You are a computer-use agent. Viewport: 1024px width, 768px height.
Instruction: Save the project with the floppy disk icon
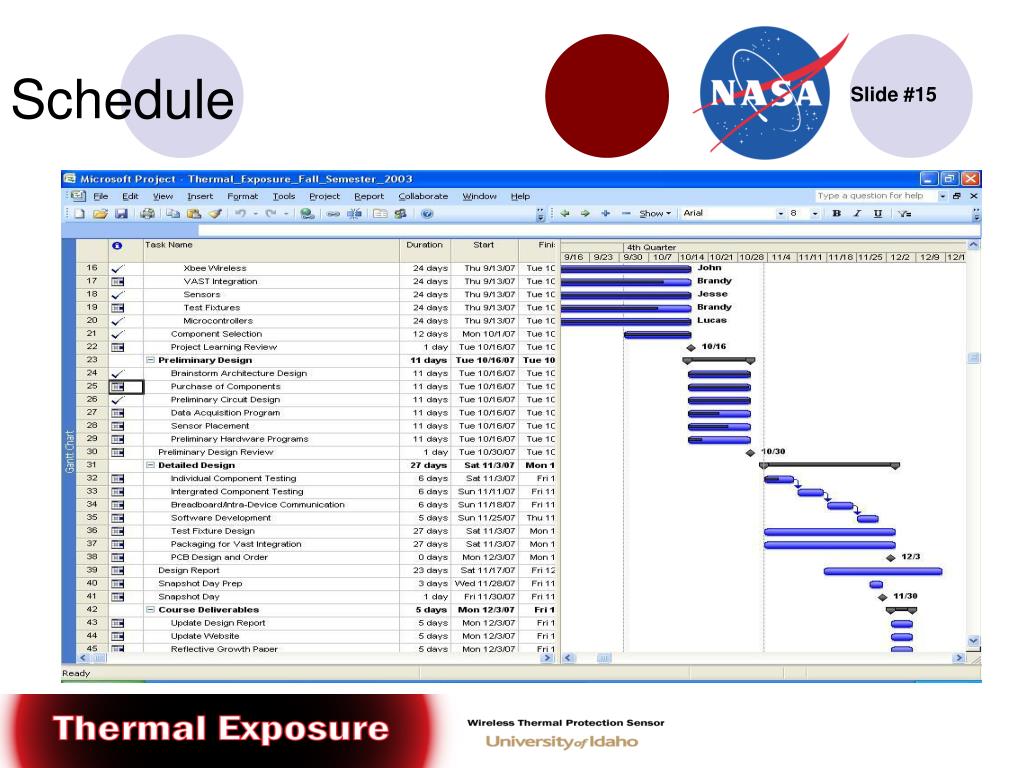click(121, 214)
